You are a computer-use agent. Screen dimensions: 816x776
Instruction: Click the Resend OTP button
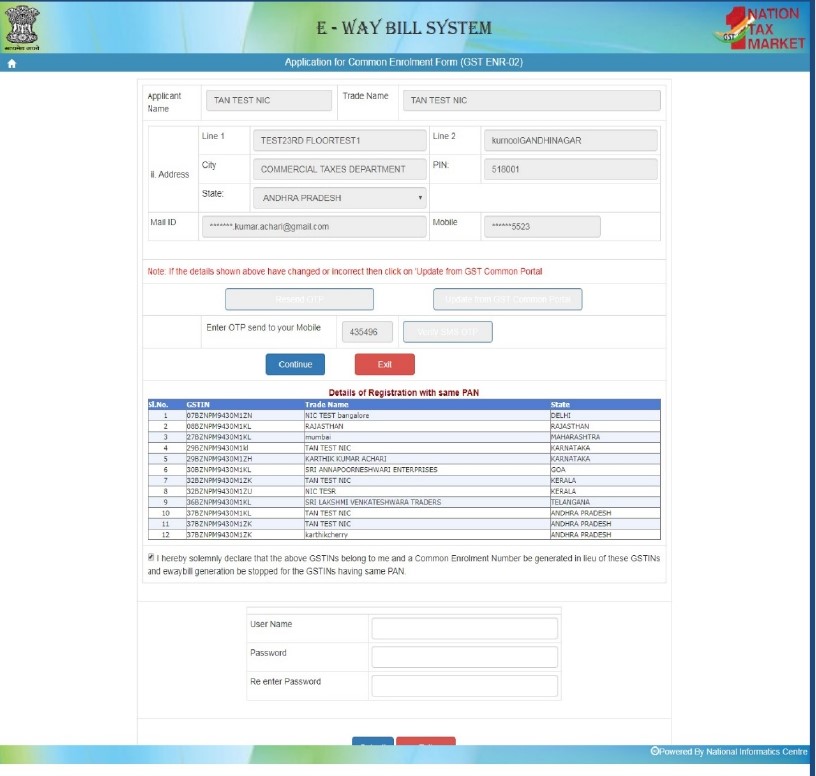click(299, 299)
